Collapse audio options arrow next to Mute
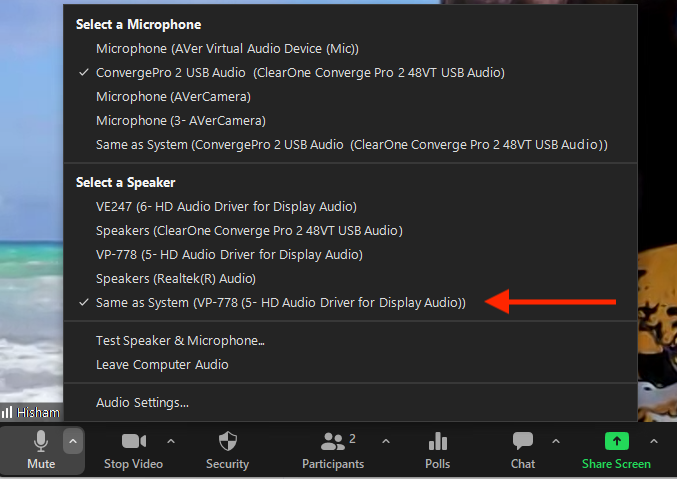677x479 pixels. pyautogui.click(x=73, y=441)
